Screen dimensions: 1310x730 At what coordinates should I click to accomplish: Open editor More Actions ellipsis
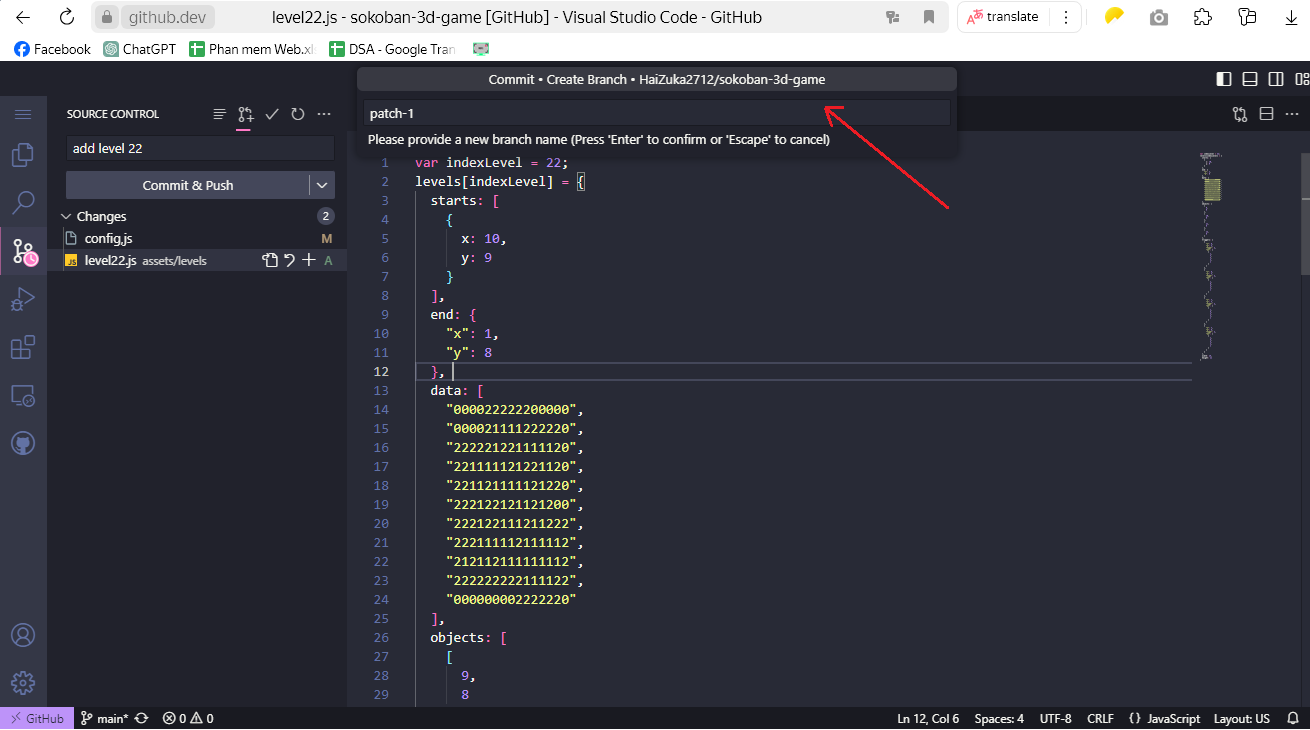point(1291,114)
